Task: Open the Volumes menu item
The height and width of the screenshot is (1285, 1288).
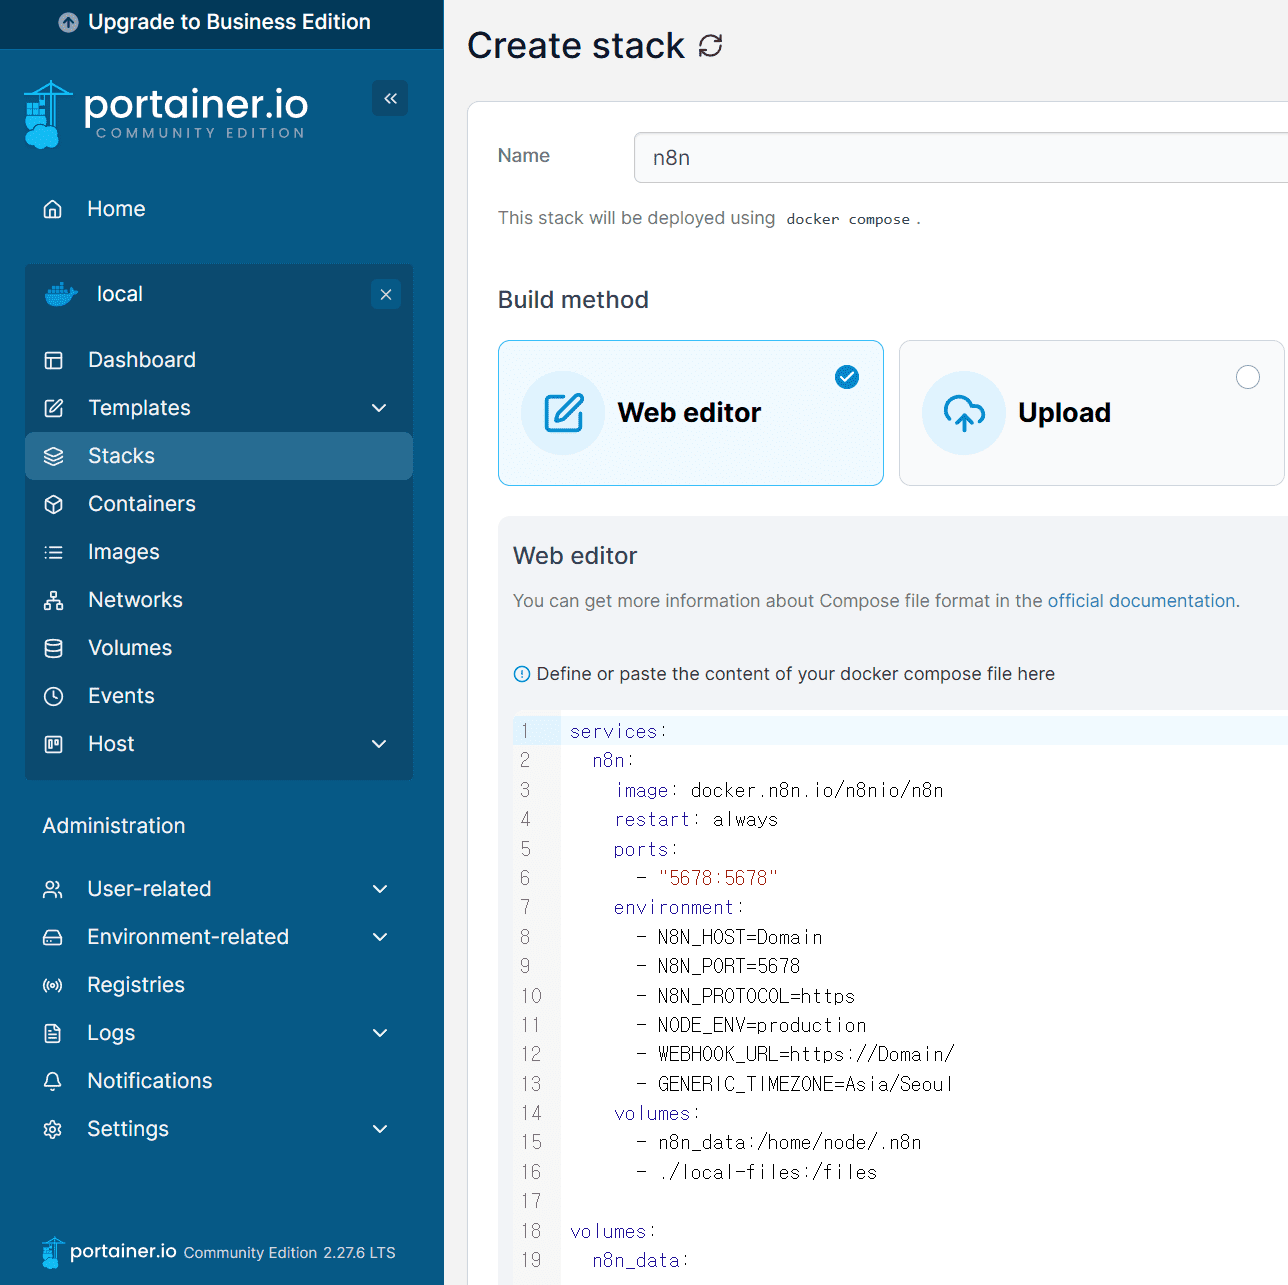Action: (x=218, y=648)
